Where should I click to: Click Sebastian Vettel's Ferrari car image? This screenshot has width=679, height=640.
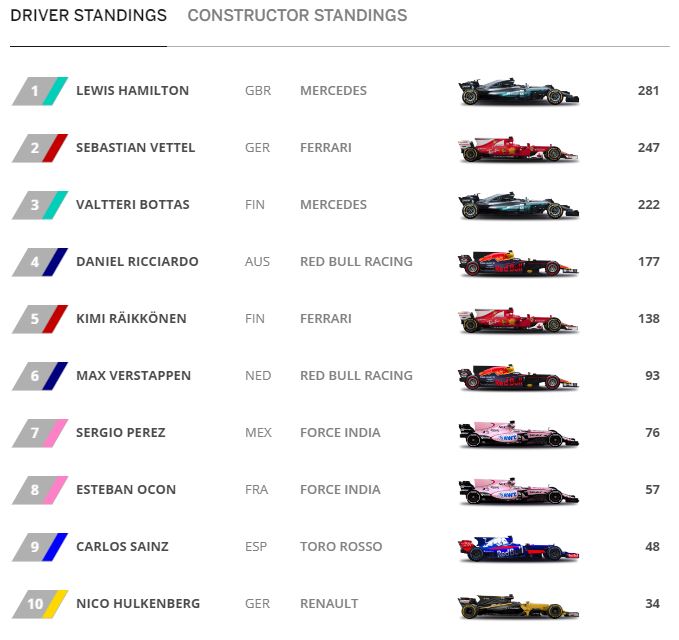[518, 149]
